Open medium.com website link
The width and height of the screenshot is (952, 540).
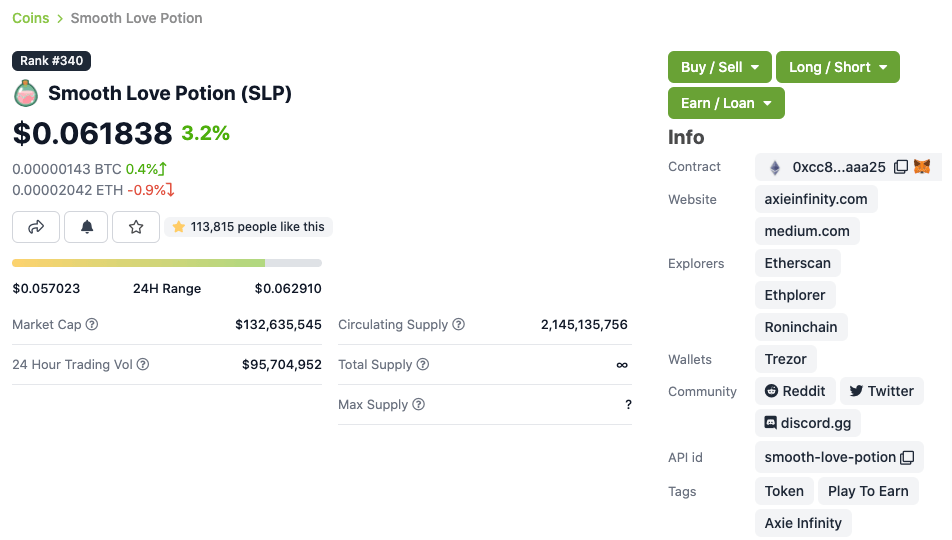pyautogui.click(x=807, y=231)
